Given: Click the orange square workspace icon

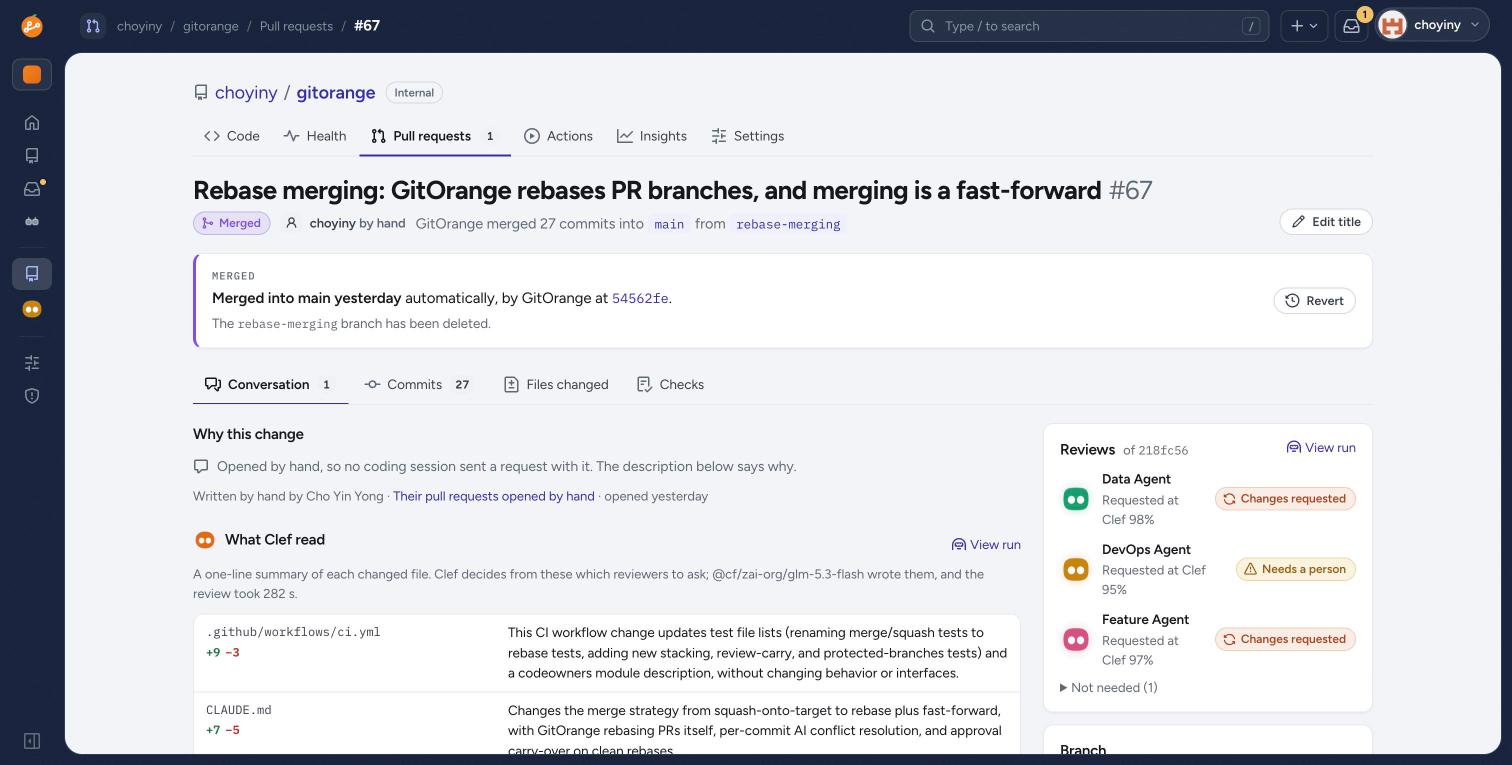Looking at the screenshot, I should coord(32,75).
